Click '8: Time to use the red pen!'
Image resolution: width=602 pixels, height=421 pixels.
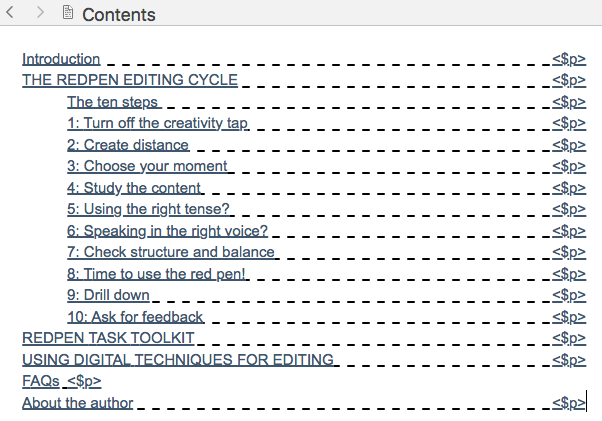click(156, 274)
